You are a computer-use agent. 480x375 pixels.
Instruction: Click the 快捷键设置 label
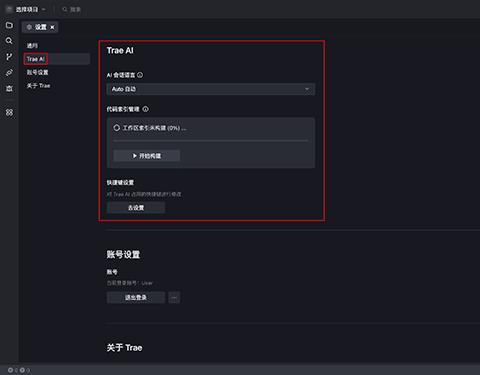click(x=120, y=182)
